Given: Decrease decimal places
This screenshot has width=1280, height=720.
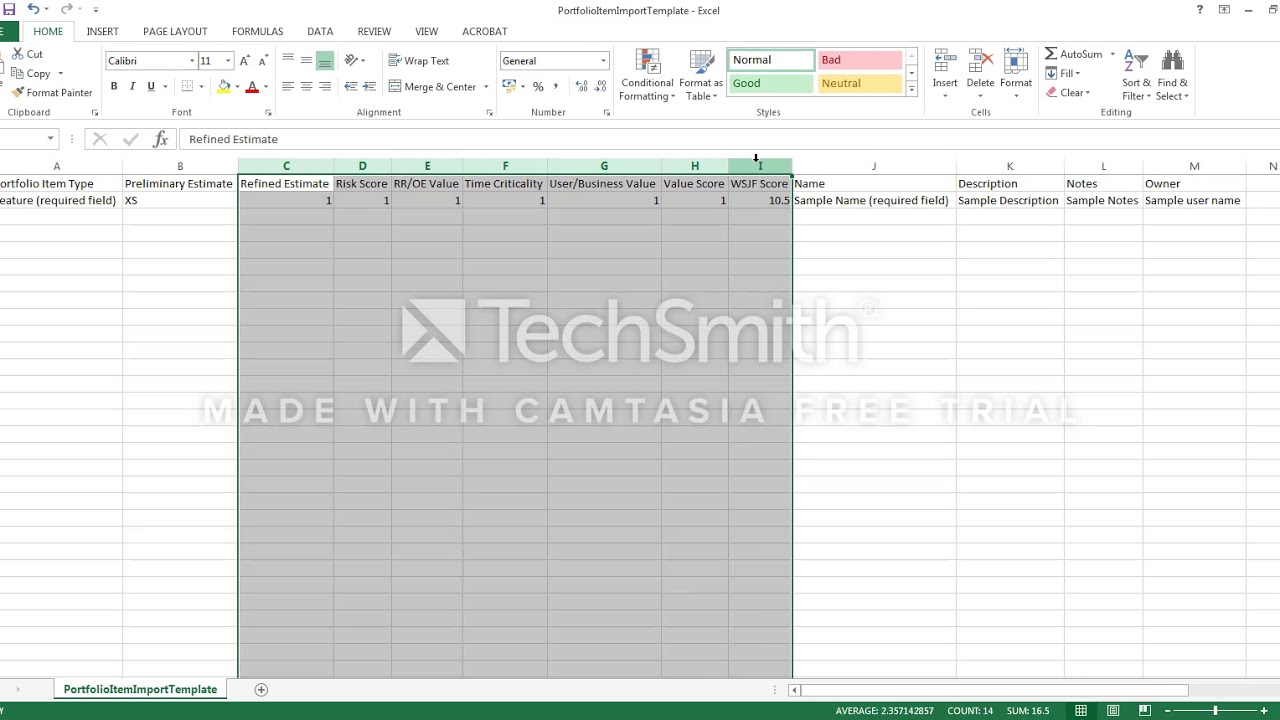Looking at the screenshot, I should point(601,87).
